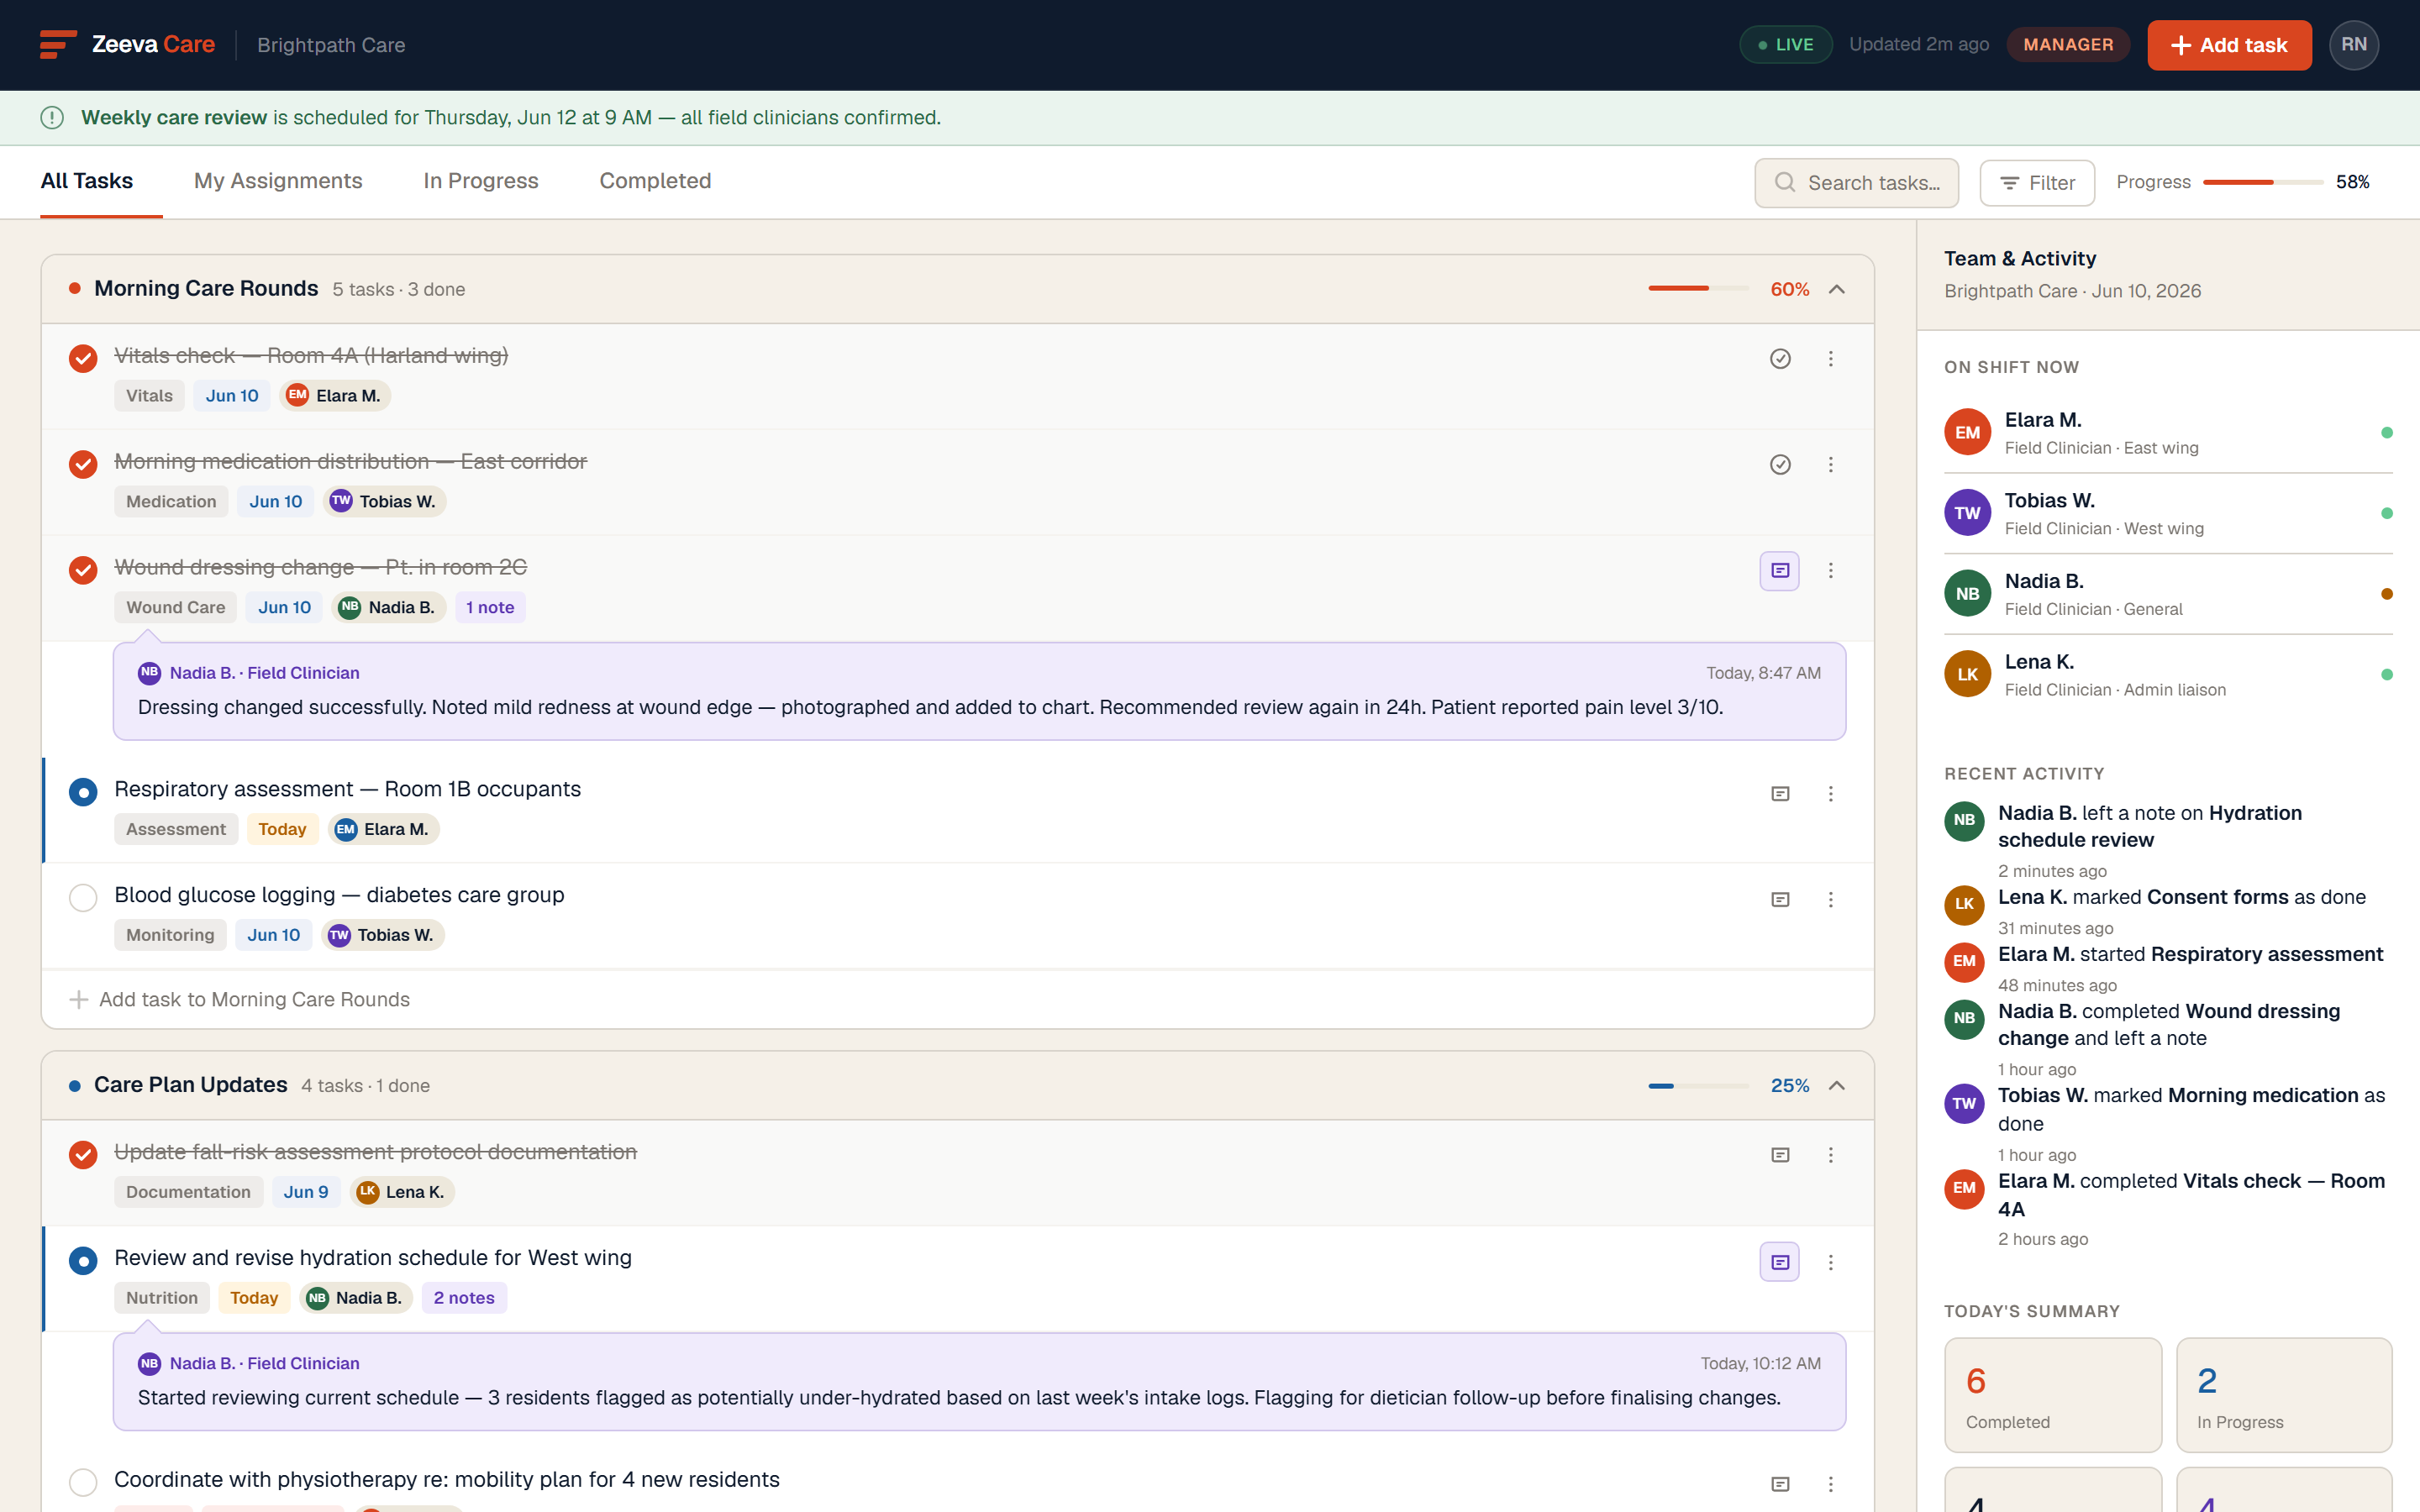Uncheck the Wound dressing change task

pos(83,571)
